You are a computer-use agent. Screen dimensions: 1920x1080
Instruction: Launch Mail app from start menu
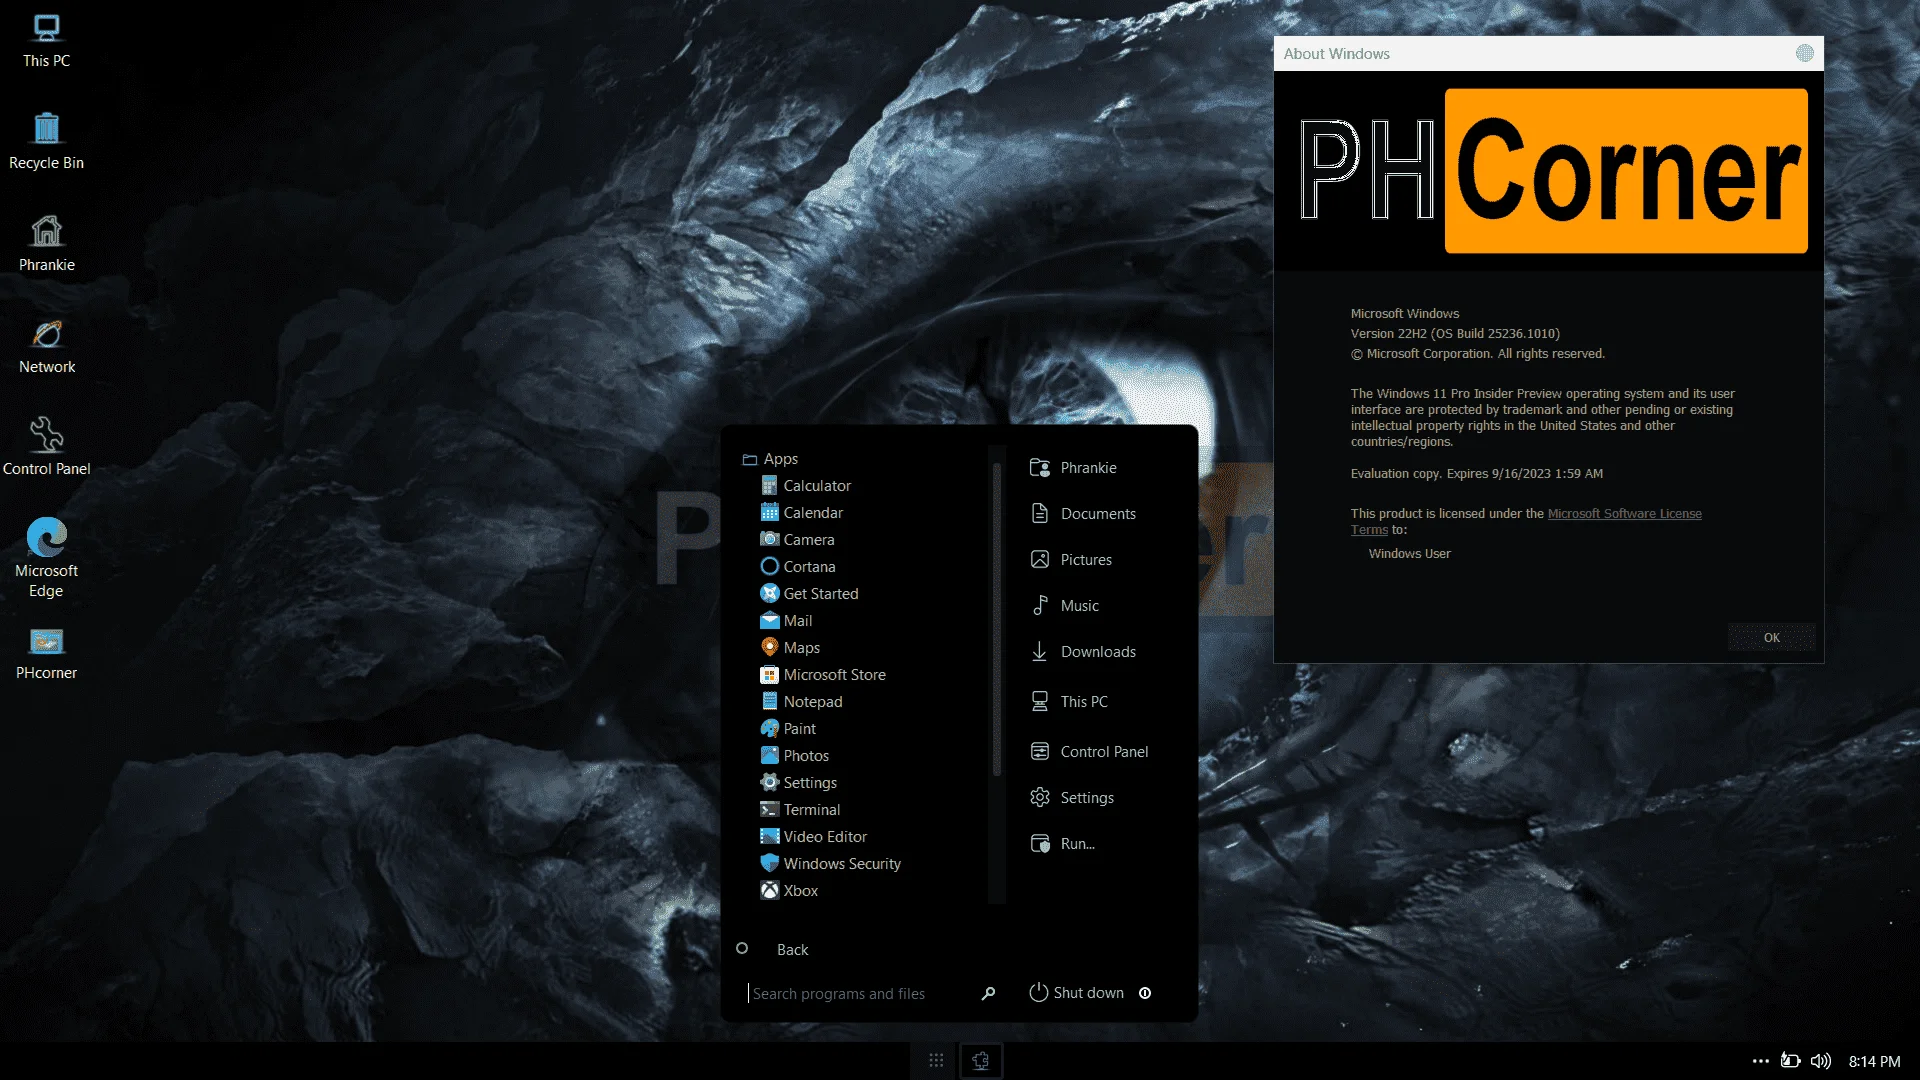(786, 620)
